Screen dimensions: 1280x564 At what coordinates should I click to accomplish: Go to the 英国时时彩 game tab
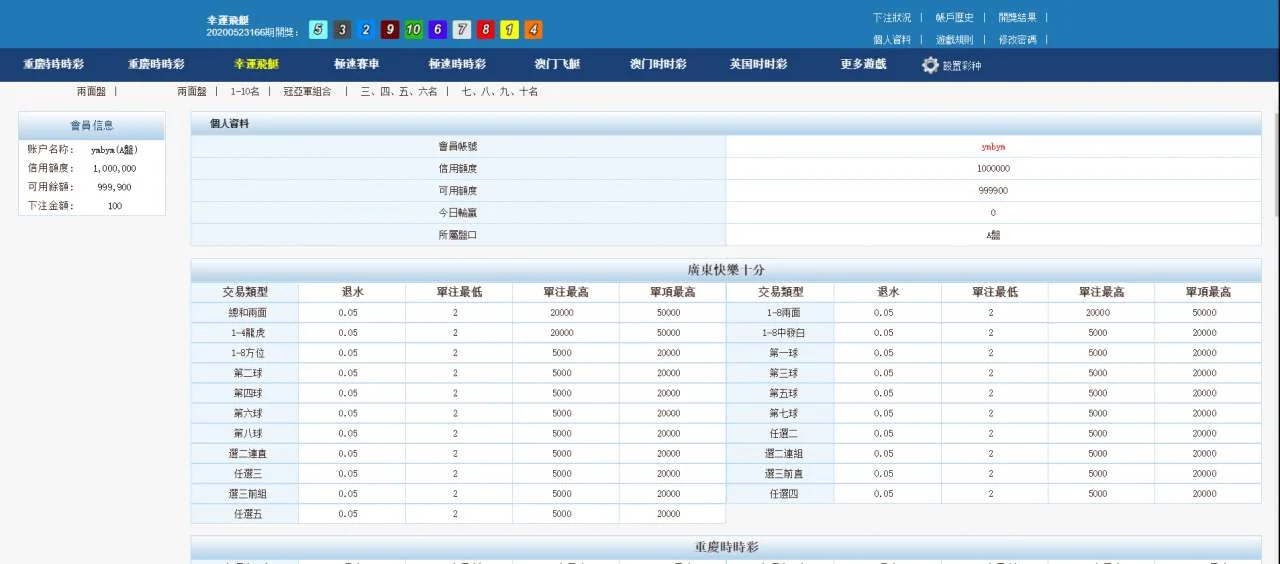(758, 64)
